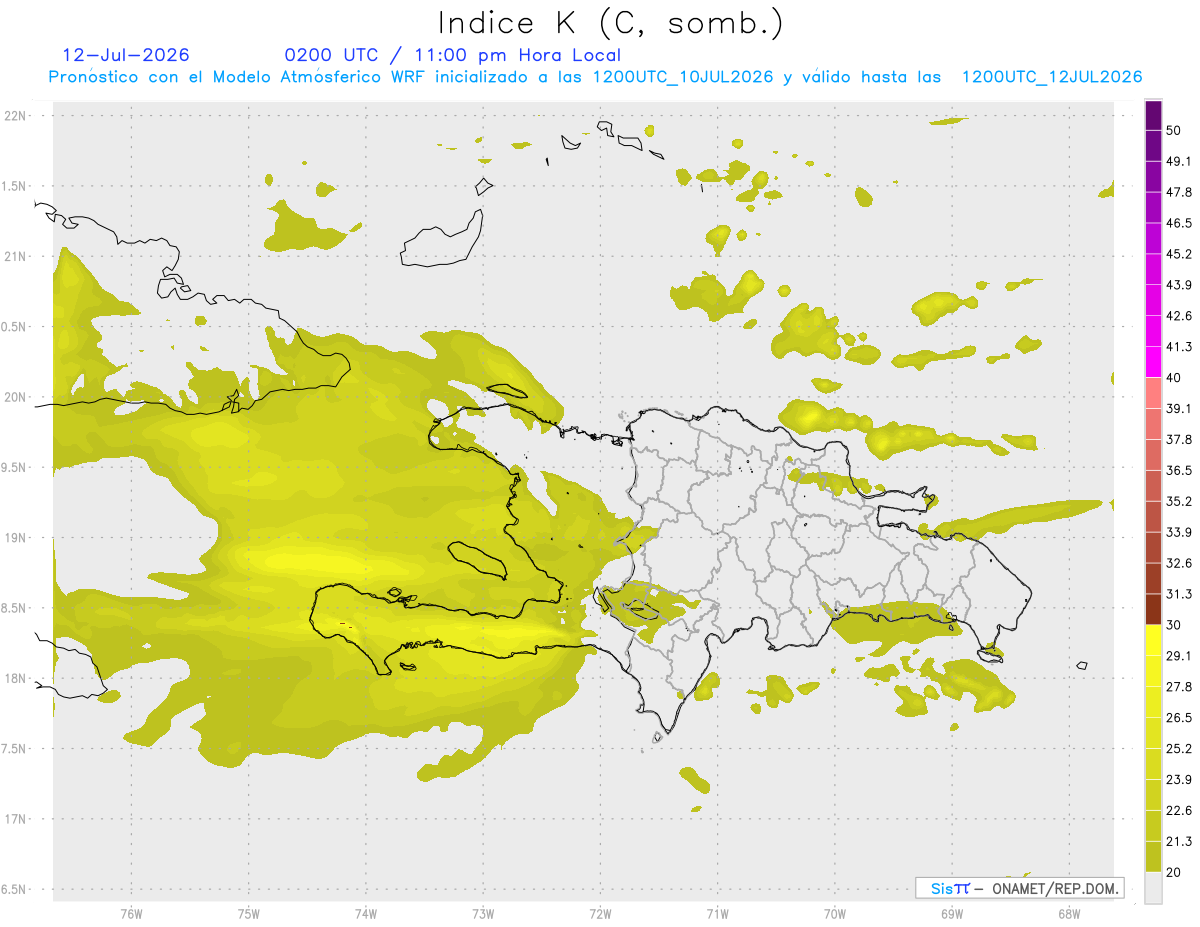The image size is (1200, 927).
Task: Click the gray below-20 swatch at legend bottom
Action: click(1153, 888)
